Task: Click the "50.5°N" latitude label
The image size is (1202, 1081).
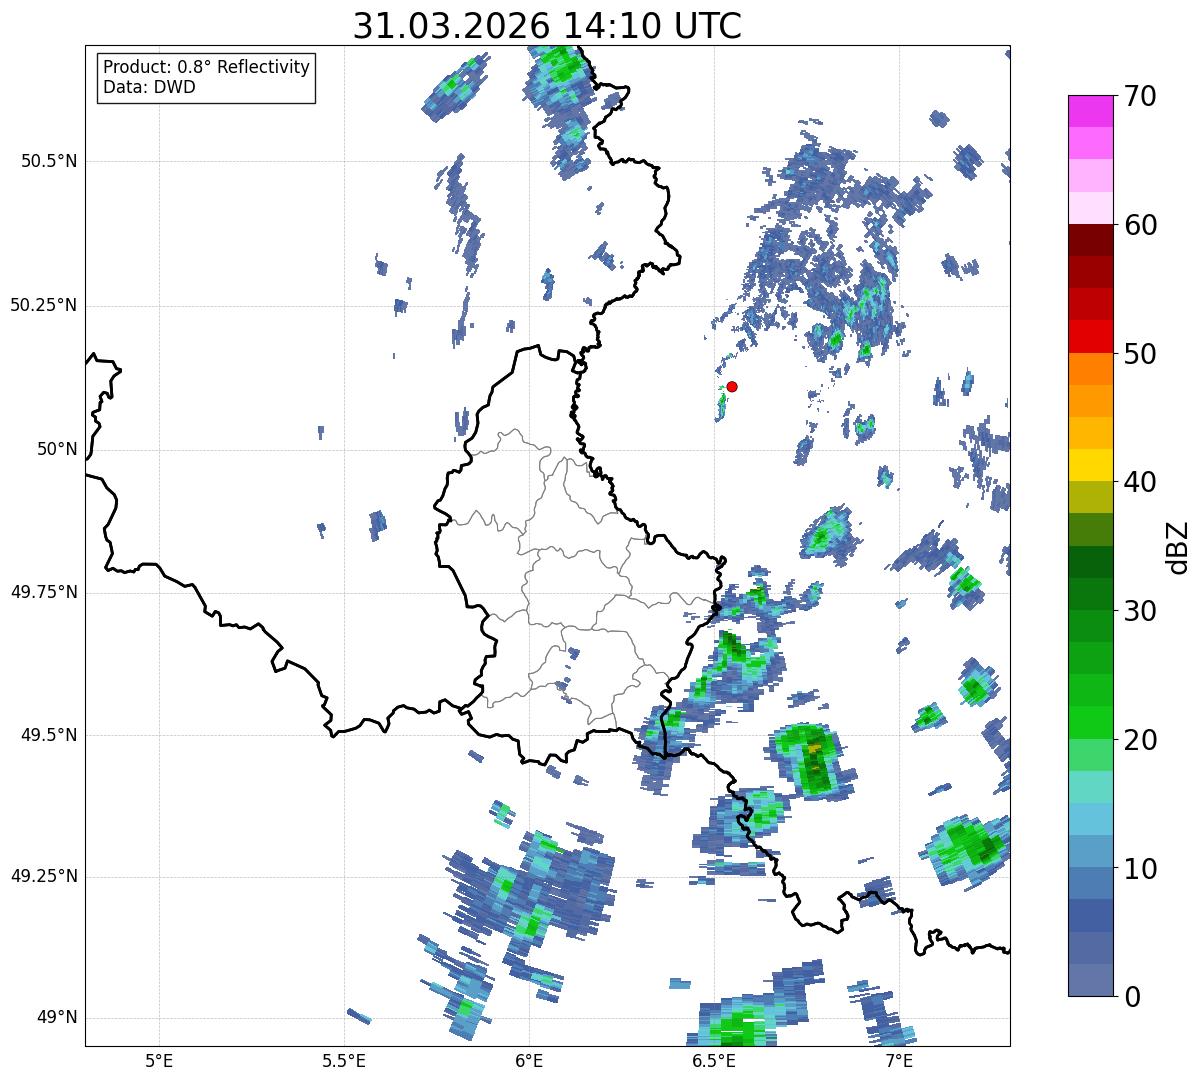Action: click(49, 161)
